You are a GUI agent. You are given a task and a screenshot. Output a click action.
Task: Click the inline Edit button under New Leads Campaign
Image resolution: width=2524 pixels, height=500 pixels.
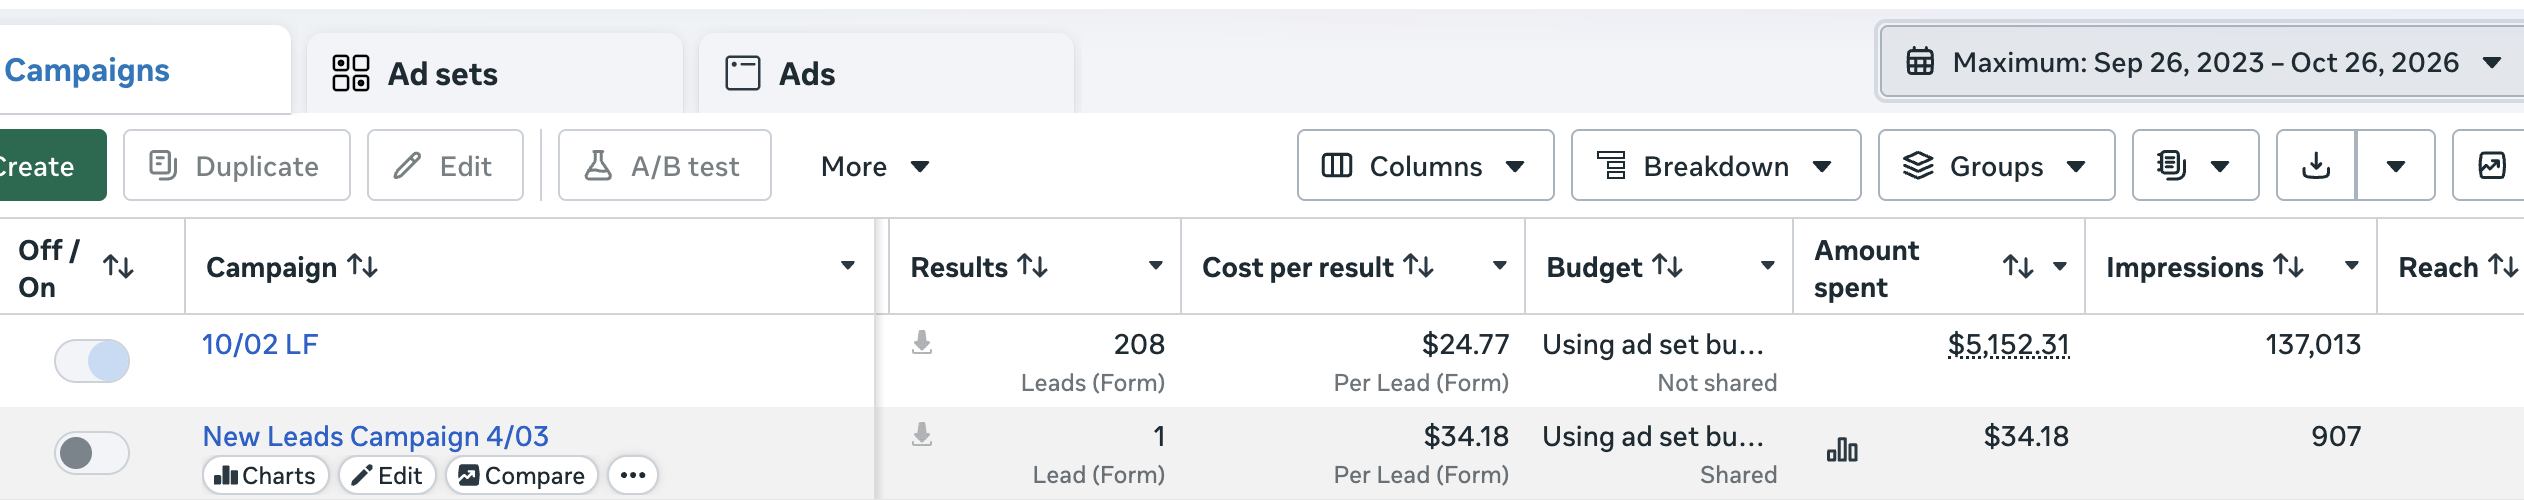click(x=388, y=475)
